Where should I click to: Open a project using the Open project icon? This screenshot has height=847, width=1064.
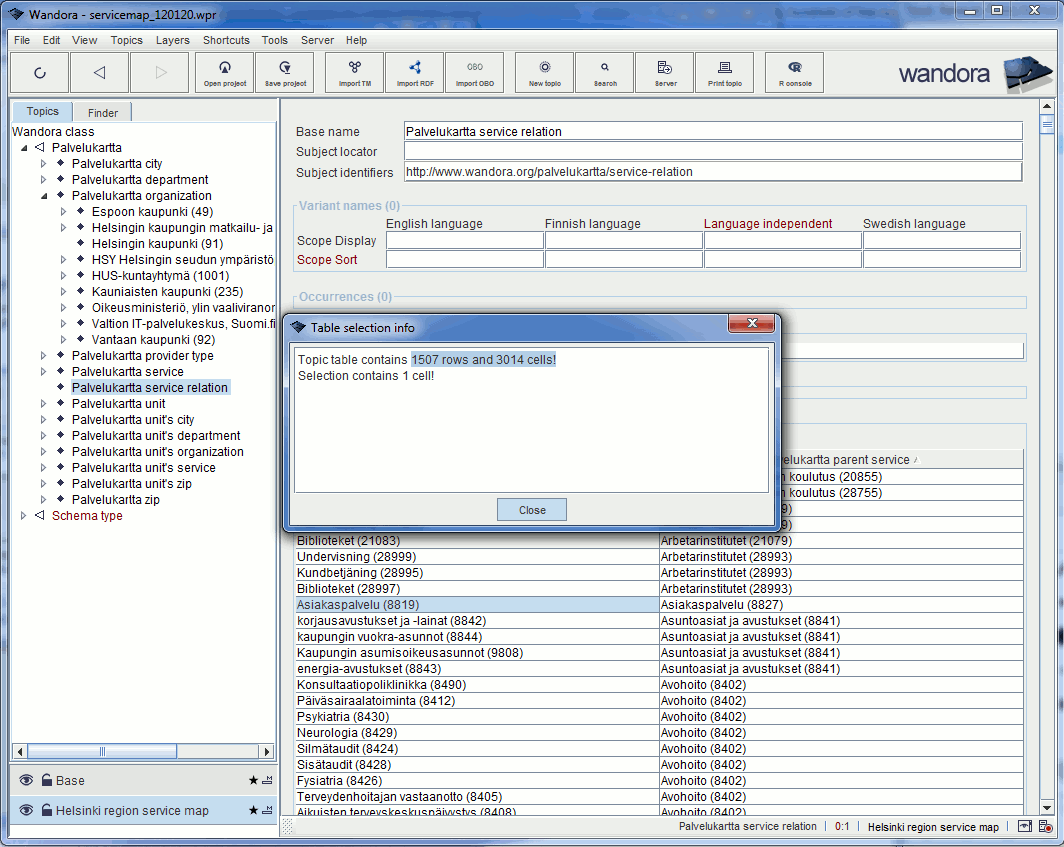(x=224, y=72)
